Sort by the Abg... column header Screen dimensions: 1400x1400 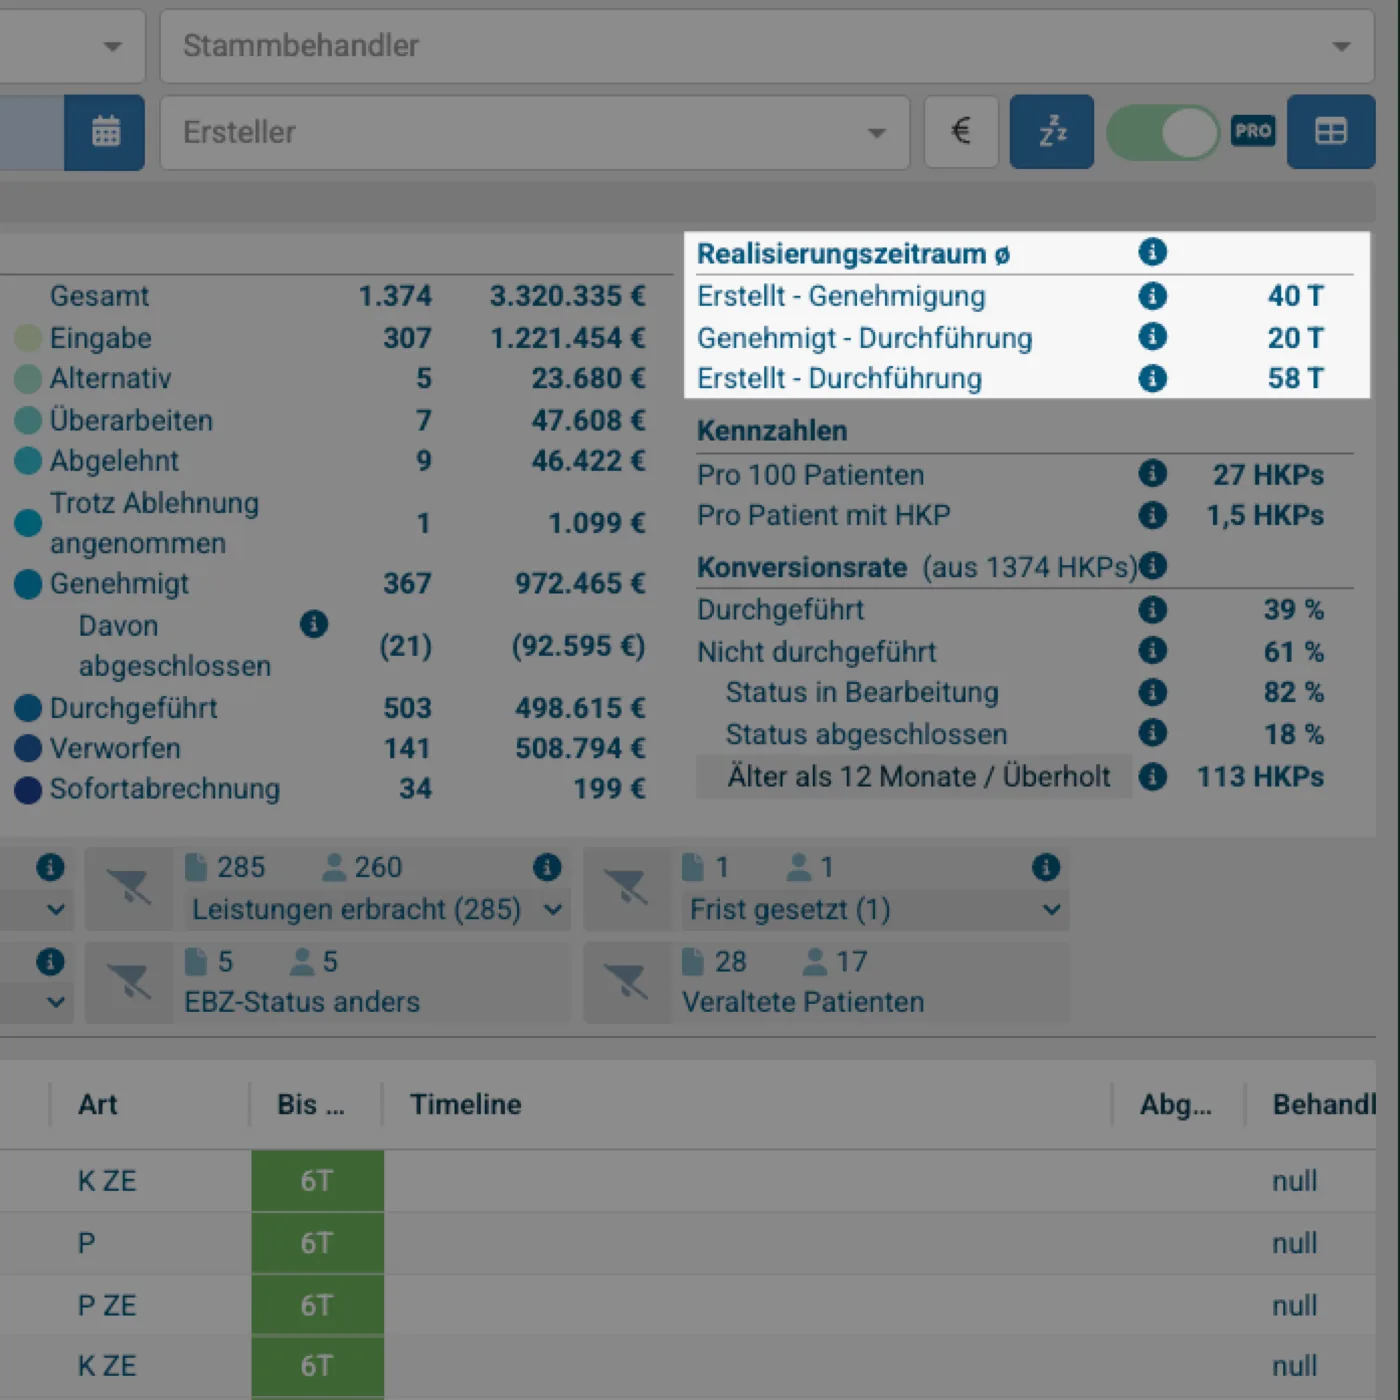coord(1176,1104)
